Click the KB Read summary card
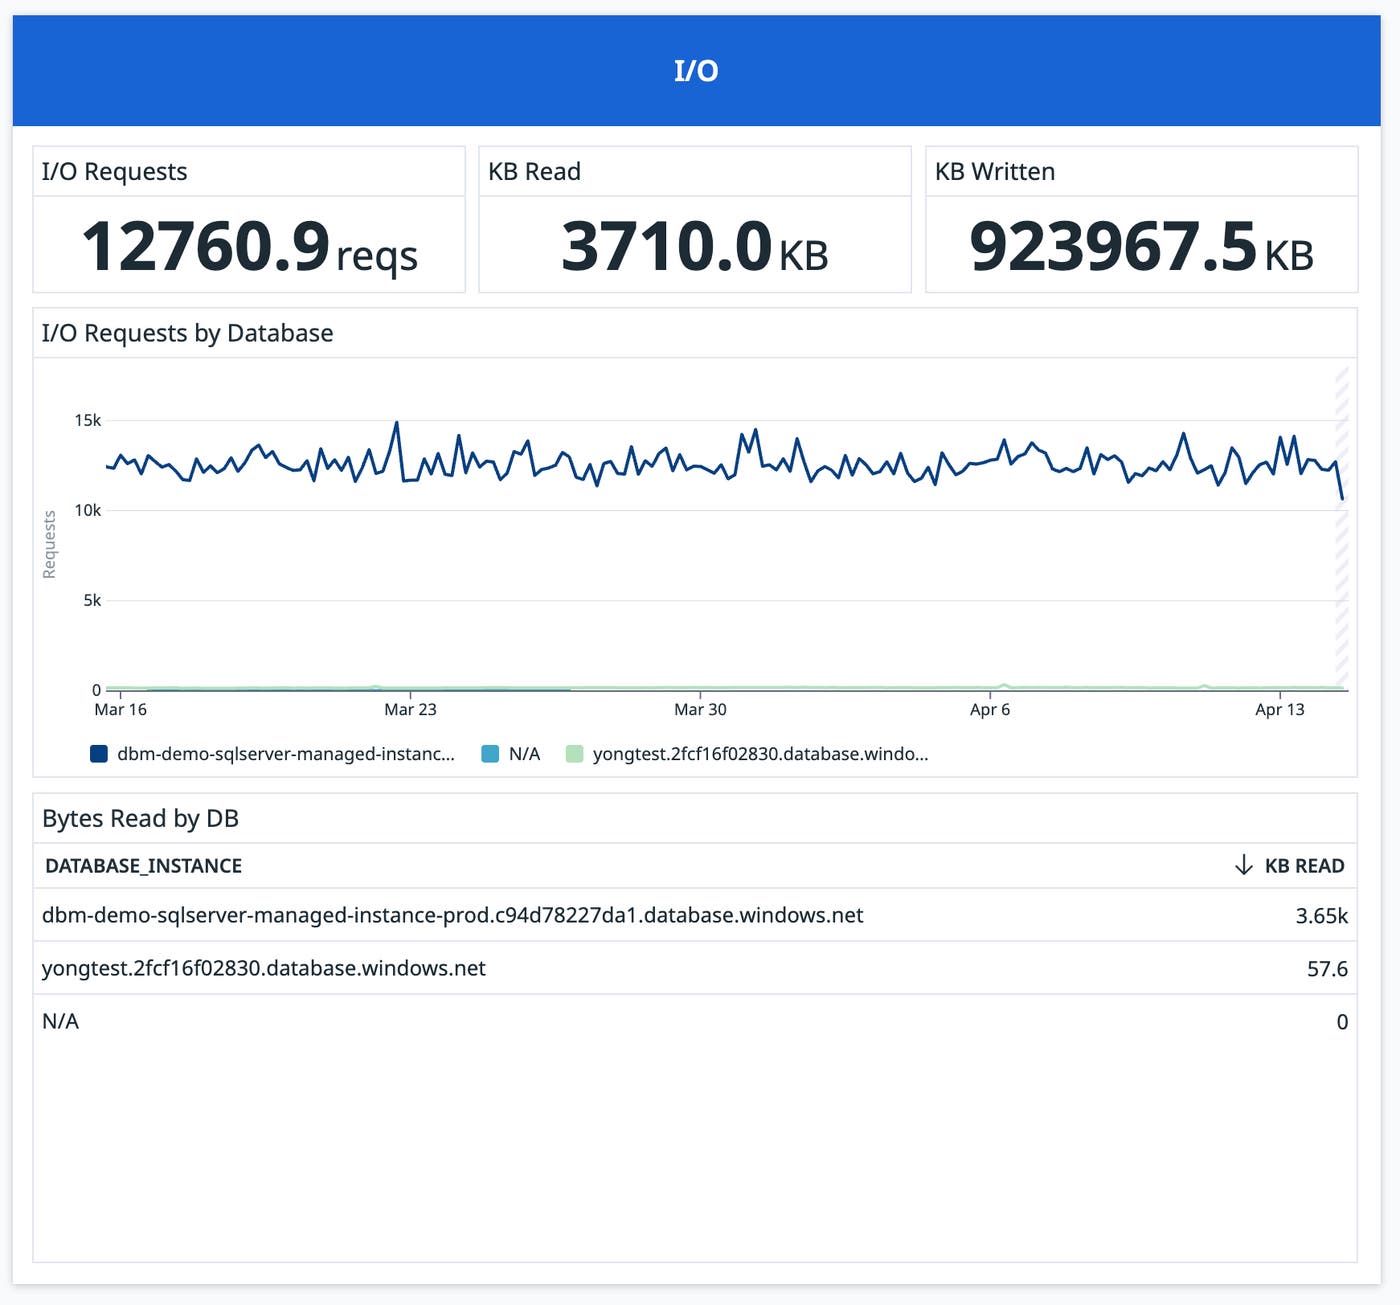The width and height of the screenshot is (1400, 1305). [695, 220]
